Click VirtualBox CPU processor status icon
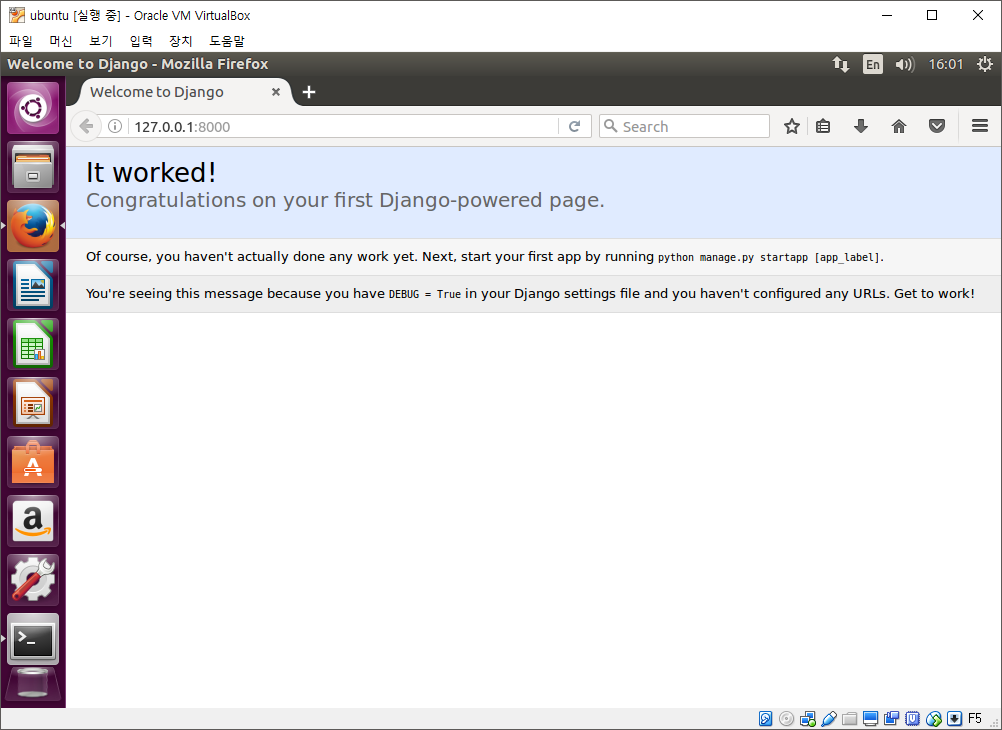The image size is (1002, 730). 913,719
